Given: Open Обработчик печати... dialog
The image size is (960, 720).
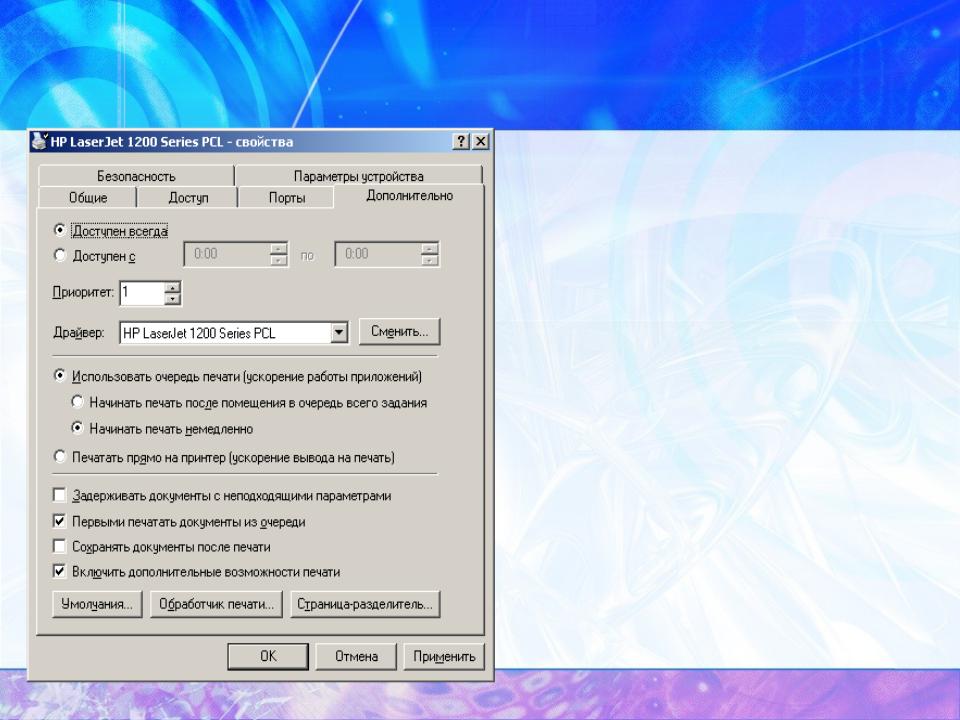Looking at the screenshot, I should tap(216, 604).
